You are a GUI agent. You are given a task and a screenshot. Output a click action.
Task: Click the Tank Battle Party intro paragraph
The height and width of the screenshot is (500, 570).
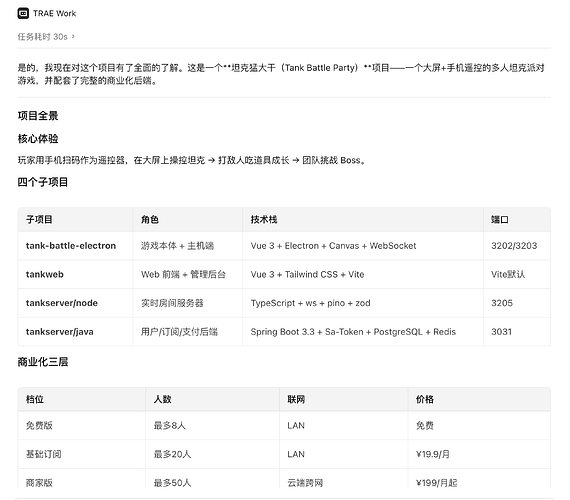pyautogui.click(x=281, y=74)
